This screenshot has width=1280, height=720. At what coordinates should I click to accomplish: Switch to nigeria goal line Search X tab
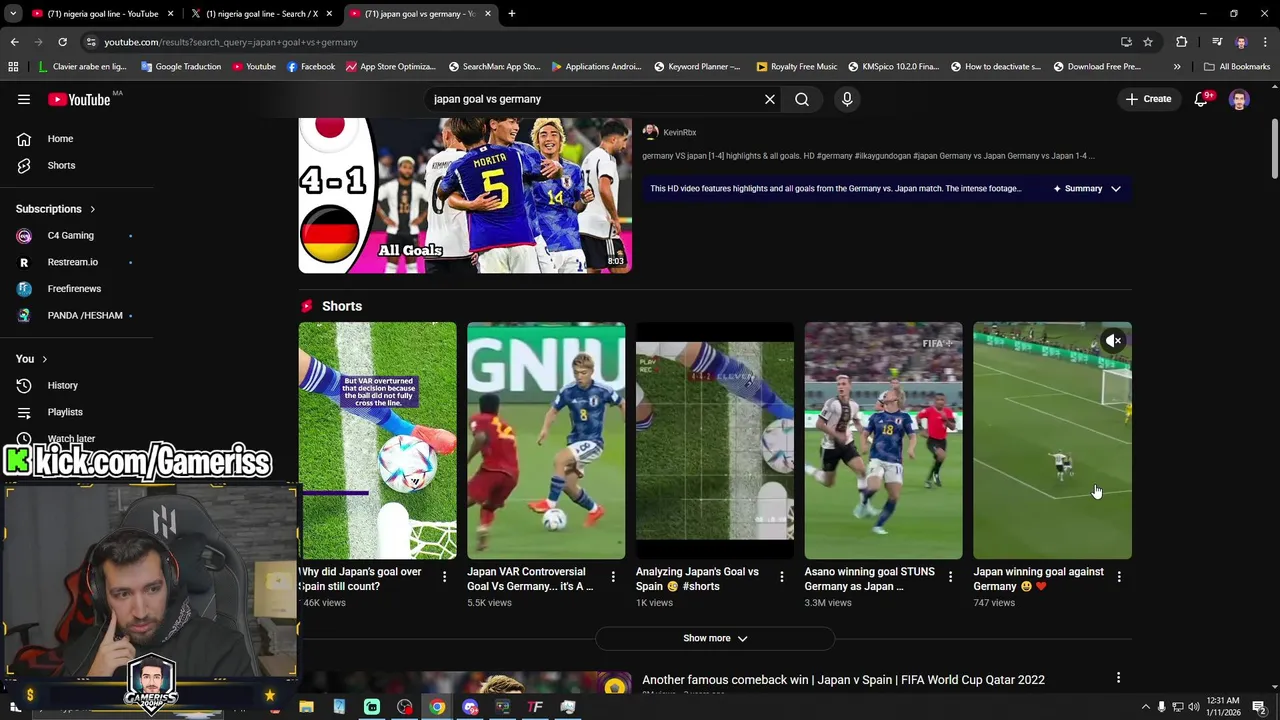[260, 14]
